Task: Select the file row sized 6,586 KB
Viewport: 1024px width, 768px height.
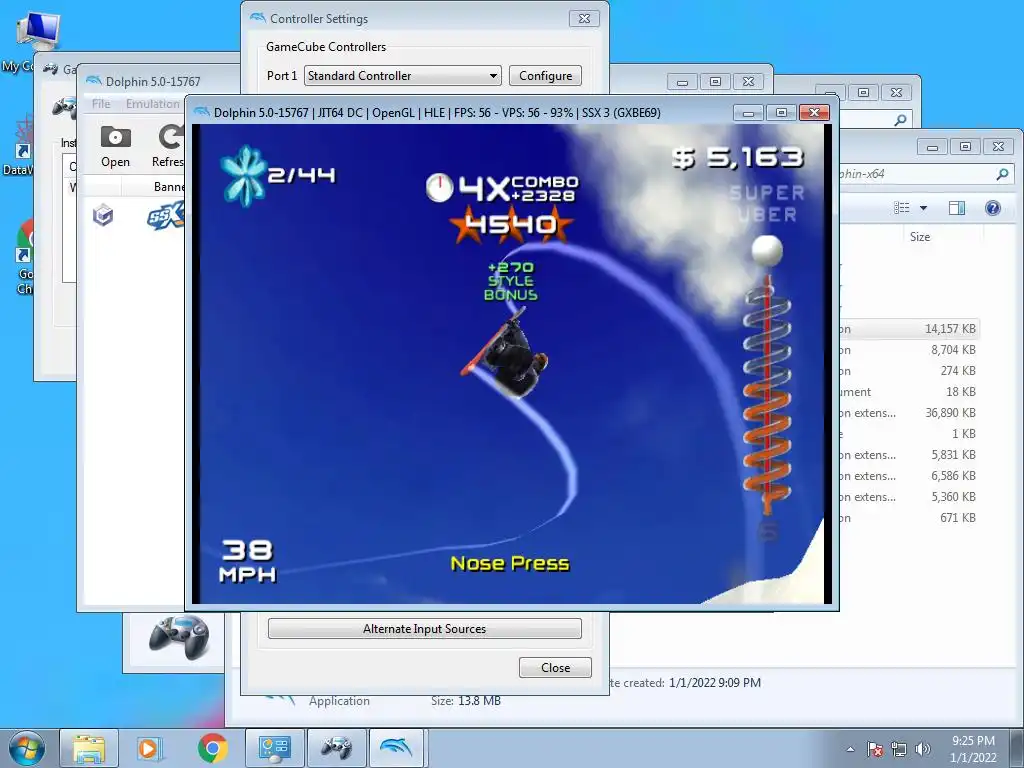Action: pos(909,475)
